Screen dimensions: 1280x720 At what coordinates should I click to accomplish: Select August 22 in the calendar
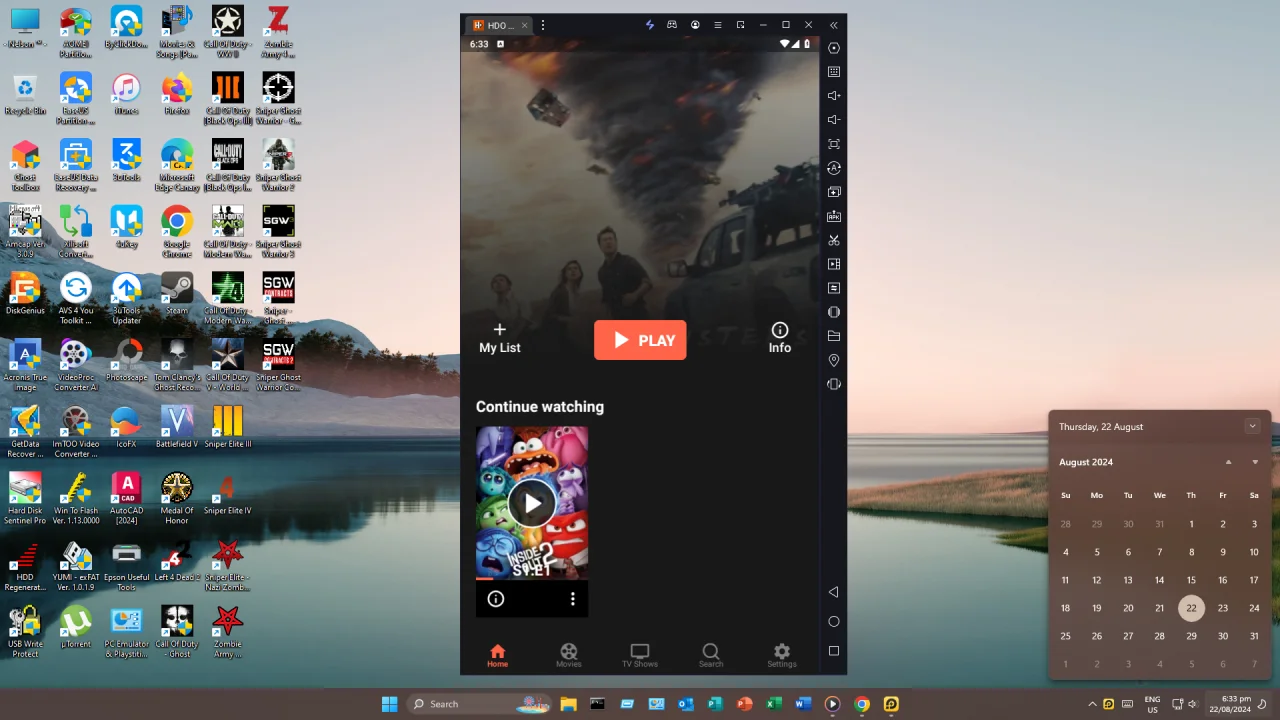pos(1191,608)
